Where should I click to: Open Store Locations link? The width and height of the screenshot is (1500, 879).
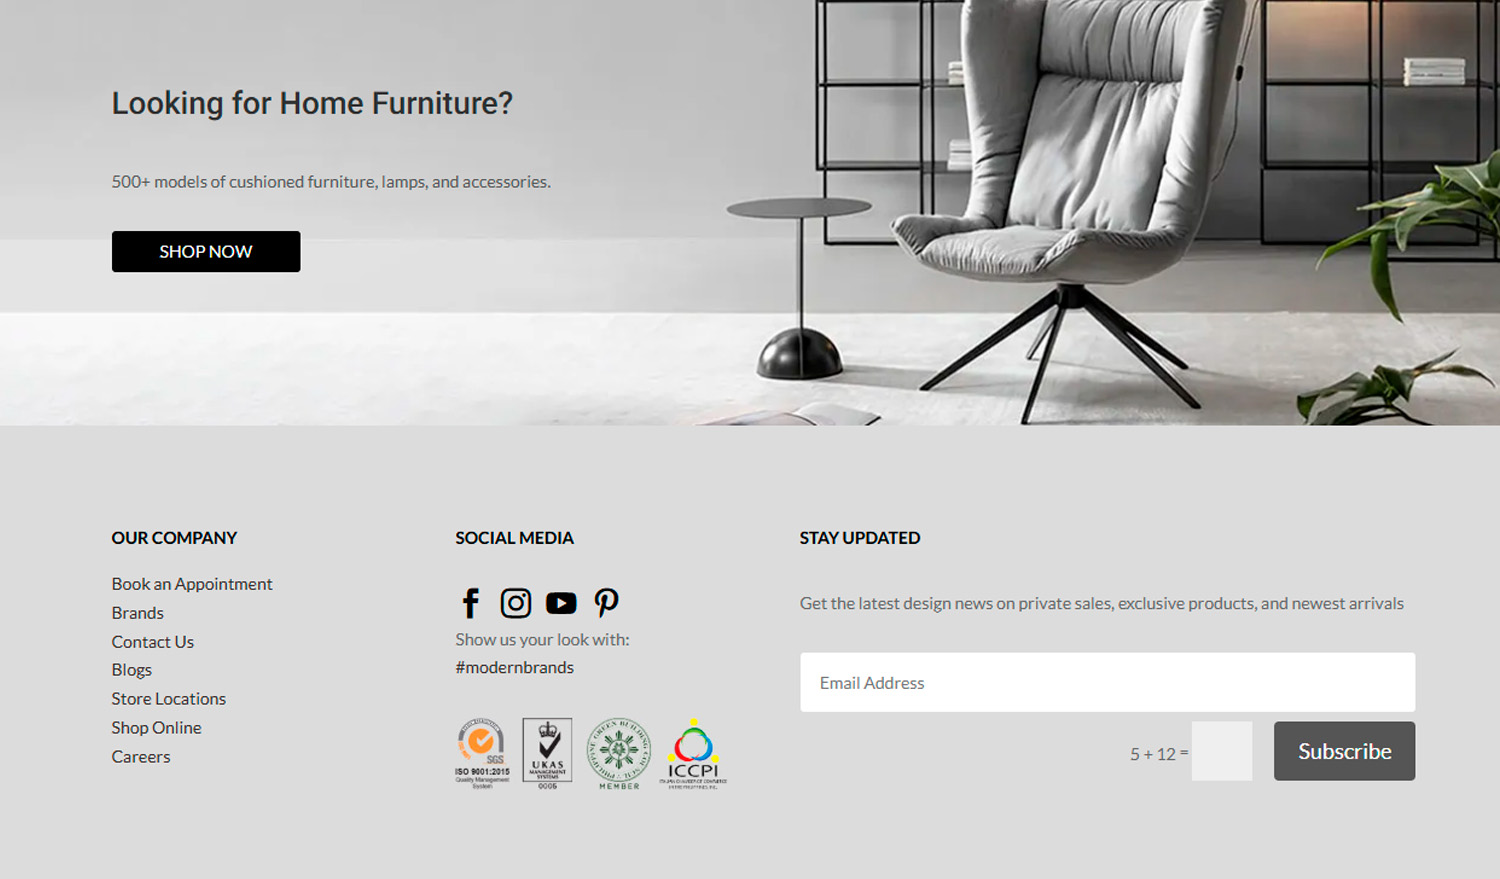click(169, 699)
